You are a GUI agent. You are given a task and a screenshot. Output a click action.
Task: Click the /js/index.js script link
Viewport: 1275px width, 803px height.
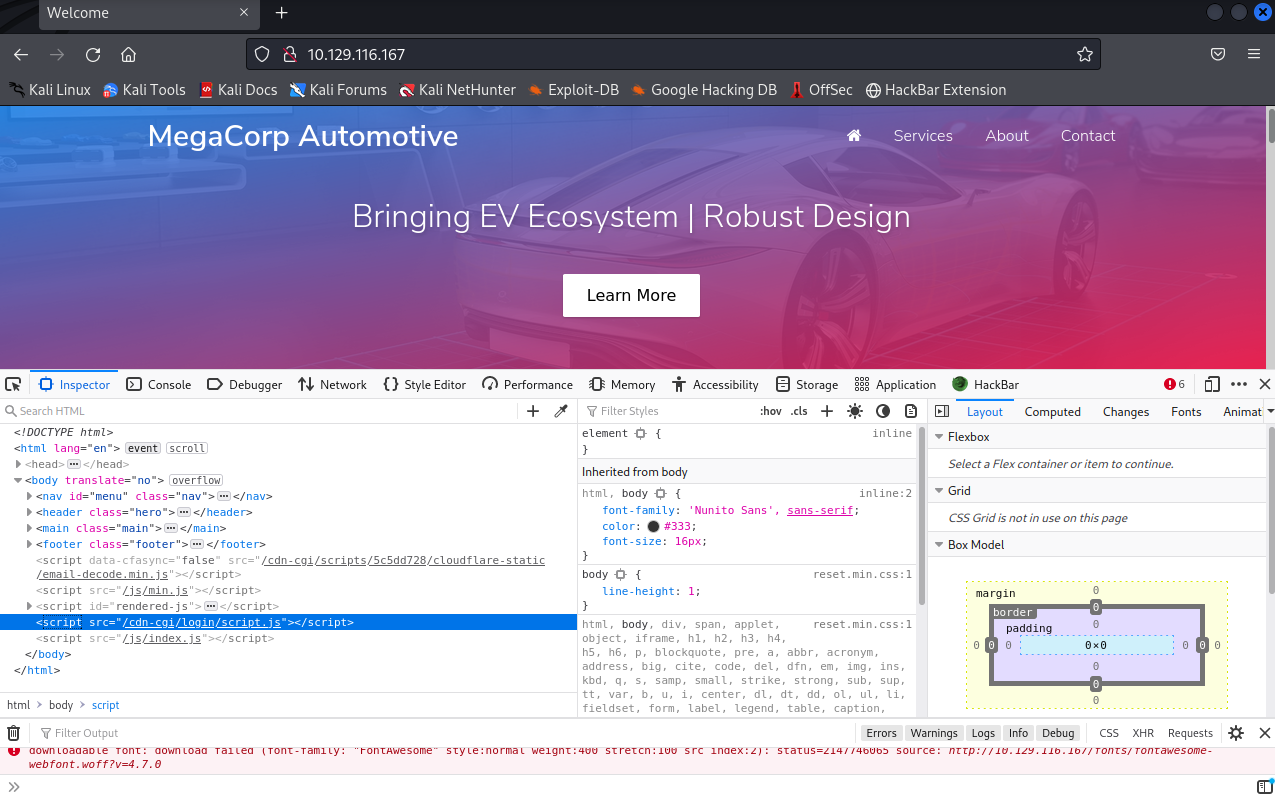pyautogui.click(x=163, y=638)
